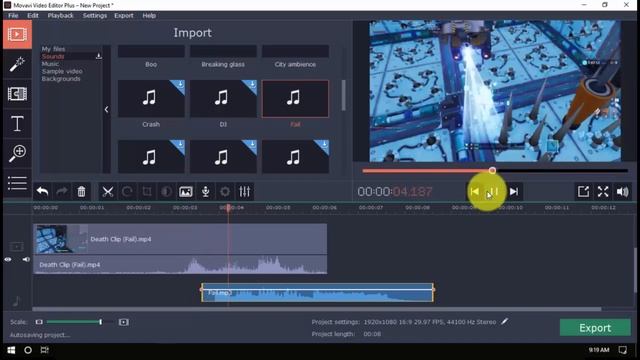Open the Settings menu

(x=95, y=16)
